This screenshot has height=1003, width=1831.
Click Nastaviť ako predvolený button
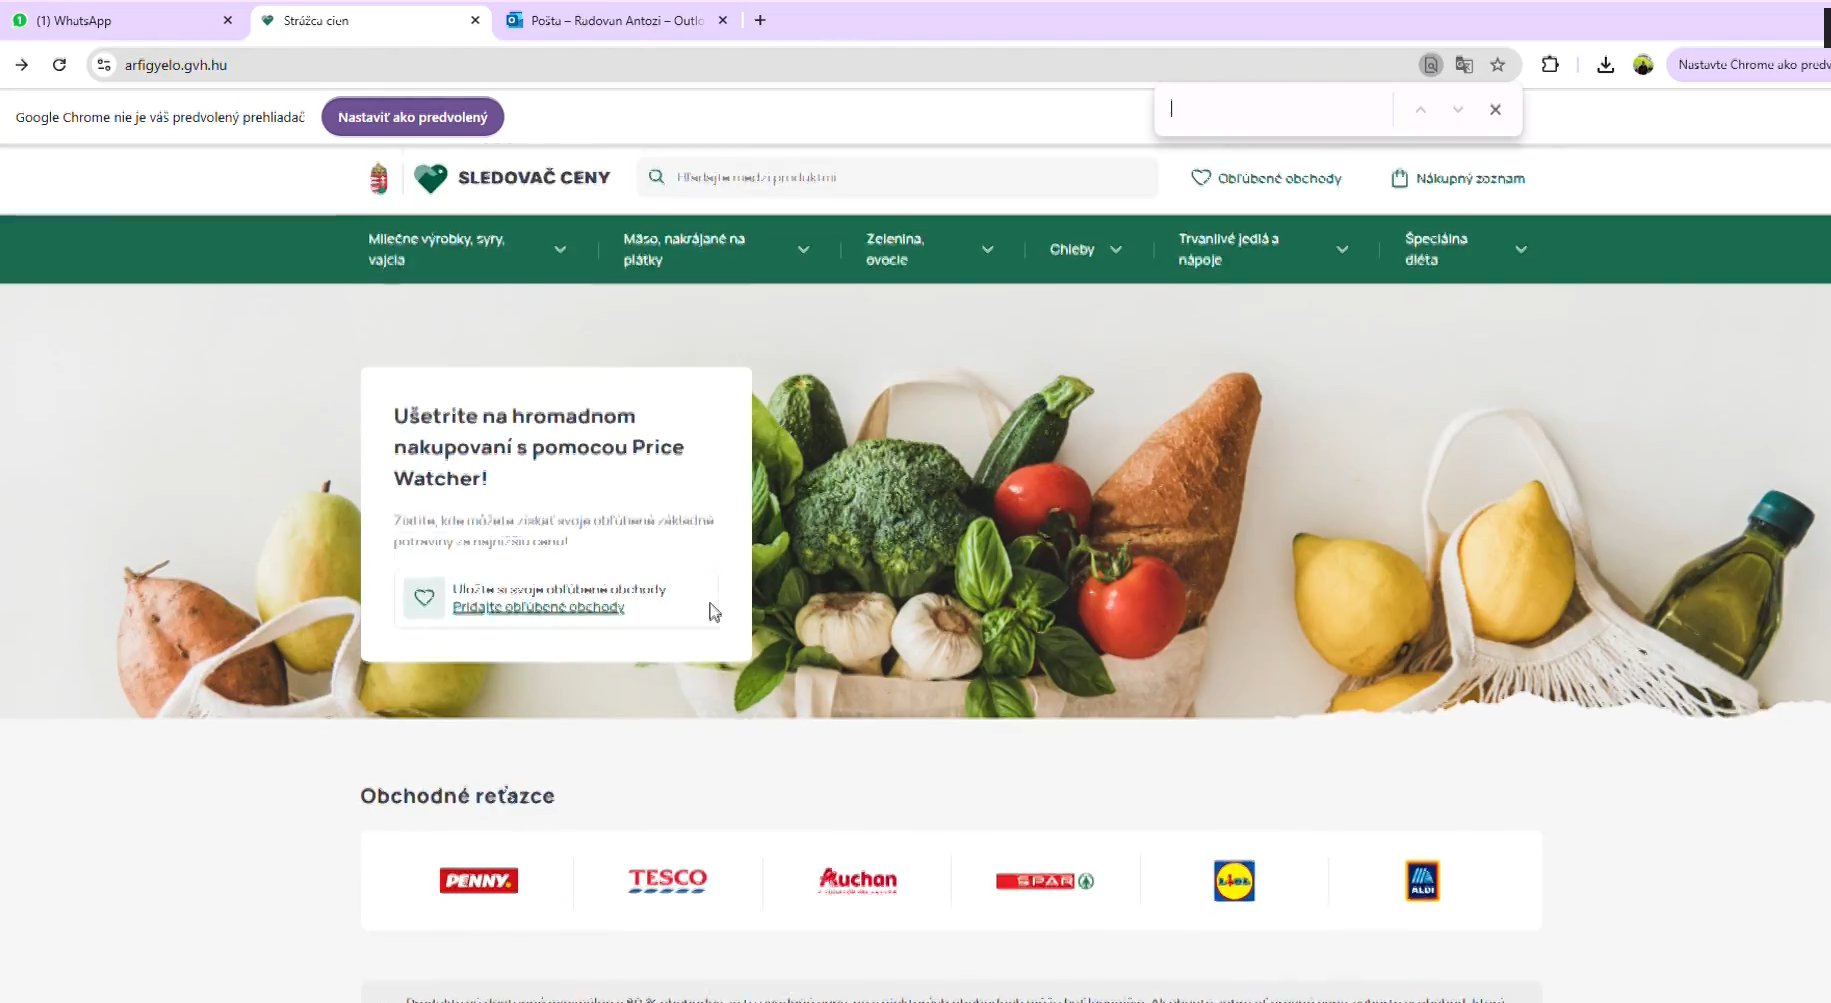pyautogui.click(x=412, y=117)
